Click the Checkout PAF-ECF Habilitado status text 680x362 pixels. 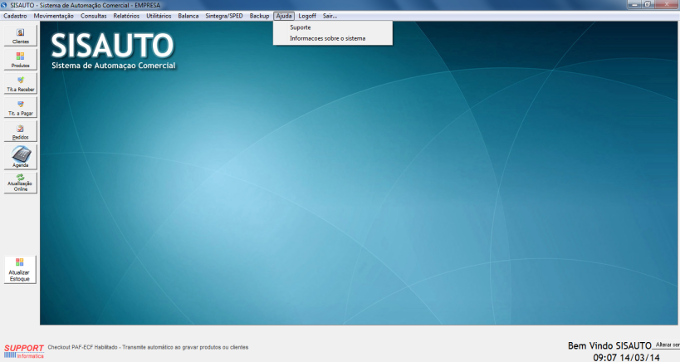click(x=148, y=347)
